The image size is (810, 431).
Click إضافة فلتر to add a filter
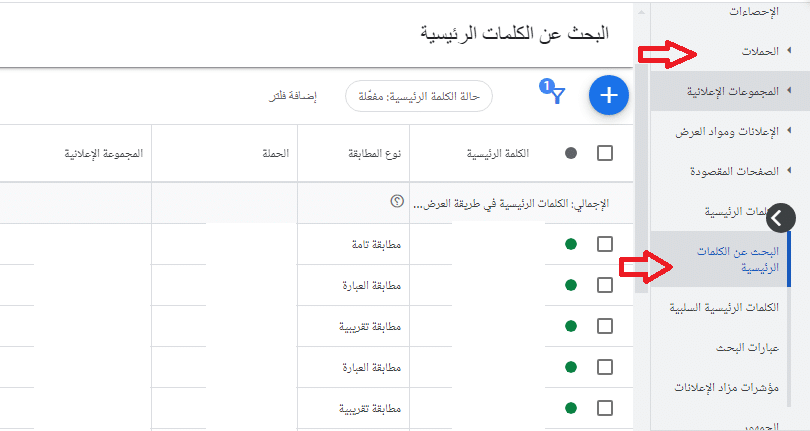(x=292, y=96)
